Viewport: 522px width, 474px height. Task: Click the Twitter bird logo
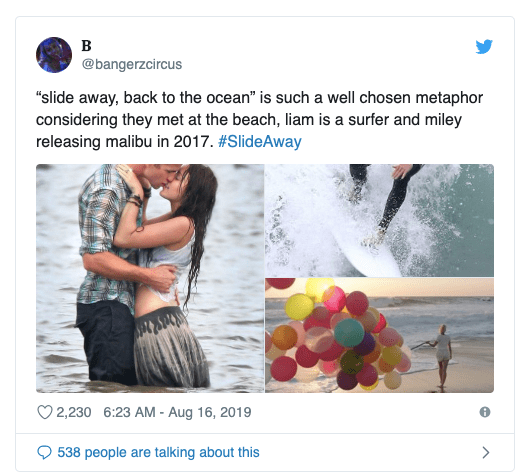484,47
